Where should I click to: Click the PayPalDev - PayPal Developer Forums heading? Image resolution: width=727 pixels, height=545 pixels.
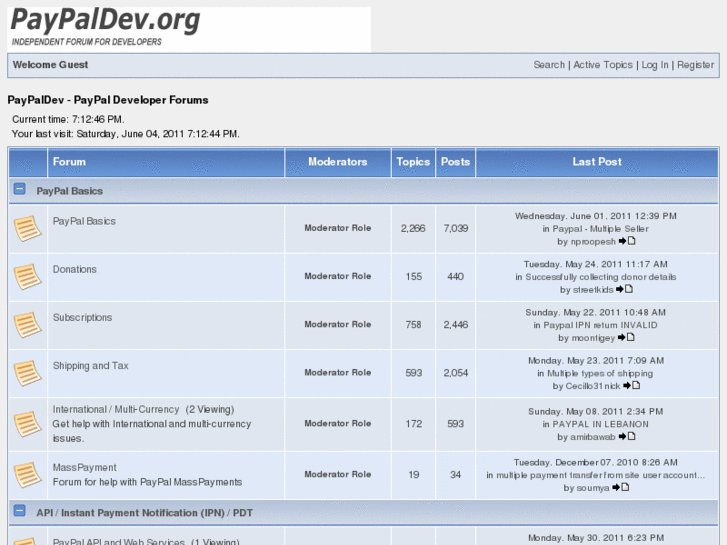tap(108, 100)
